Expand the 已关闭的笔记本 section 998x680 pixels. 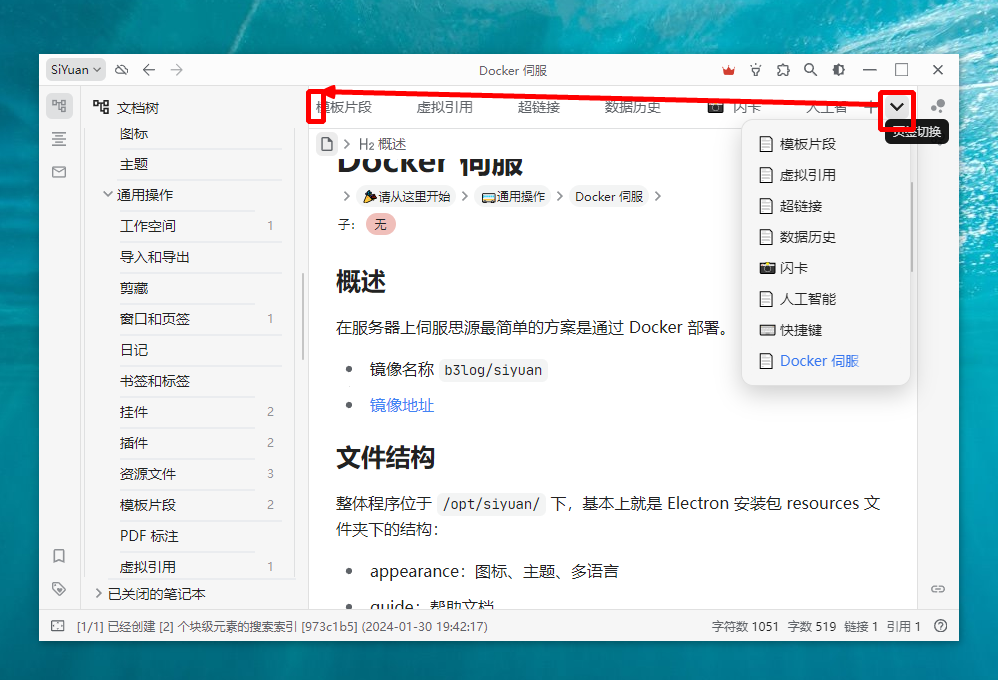coord(98,594)
